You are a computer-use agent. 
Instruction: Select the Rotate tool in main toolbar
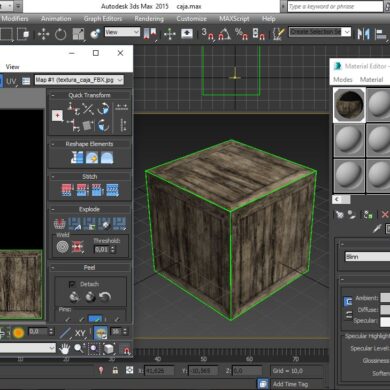[60, 34]
